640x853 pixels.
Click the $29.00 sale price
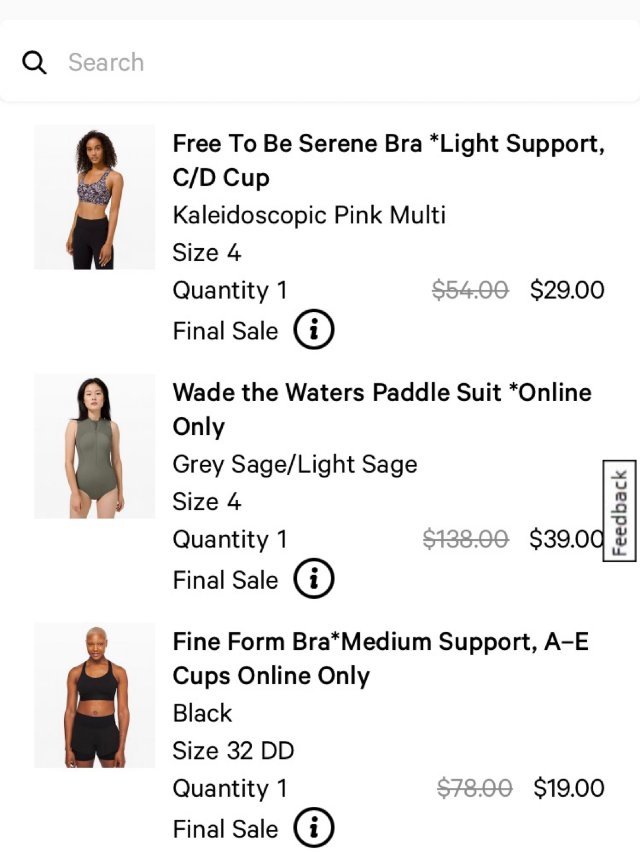pos(567,290)
